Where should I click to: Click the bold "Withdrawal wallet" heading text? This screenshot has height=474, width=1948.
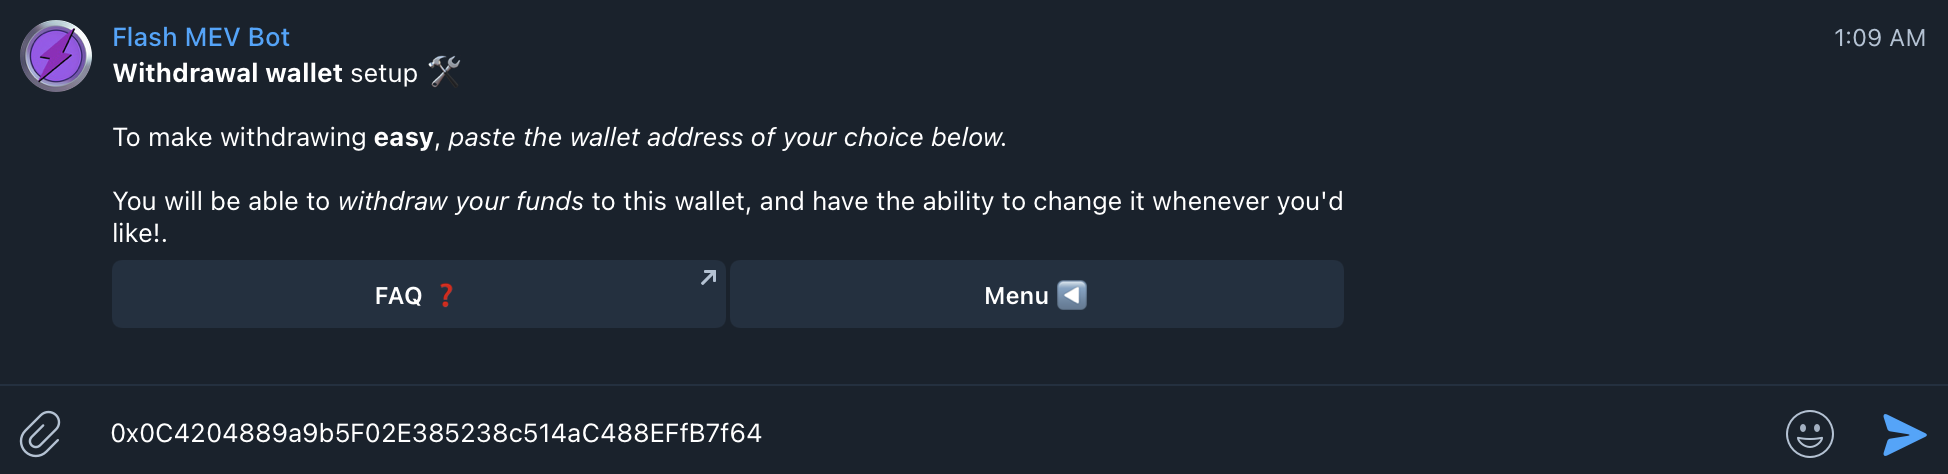point(227,73)
